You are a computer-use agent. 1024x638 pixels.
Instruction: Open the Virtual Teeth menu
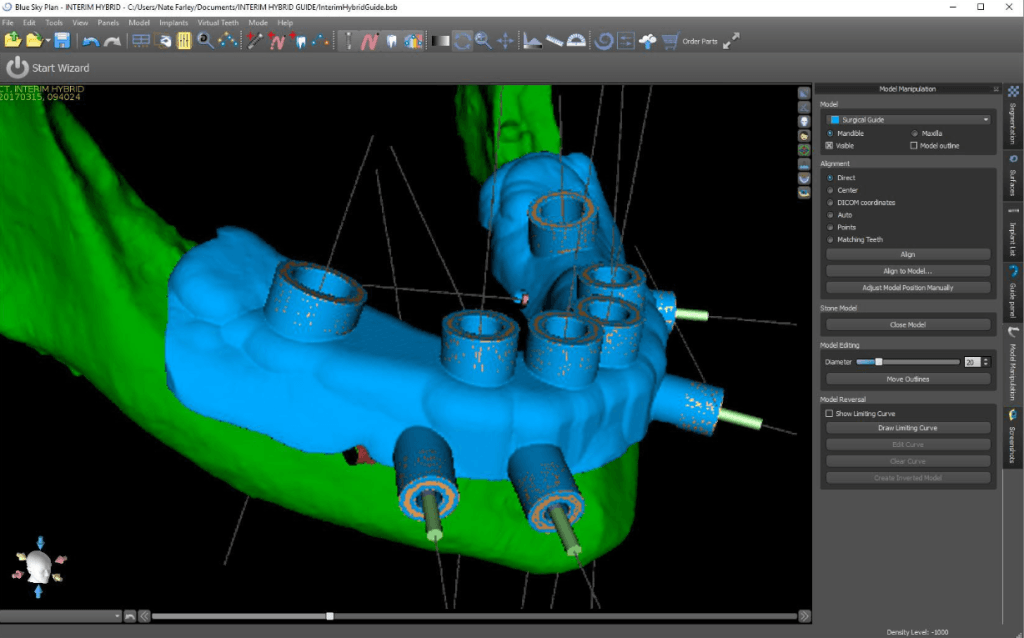[x=218, y=22]
